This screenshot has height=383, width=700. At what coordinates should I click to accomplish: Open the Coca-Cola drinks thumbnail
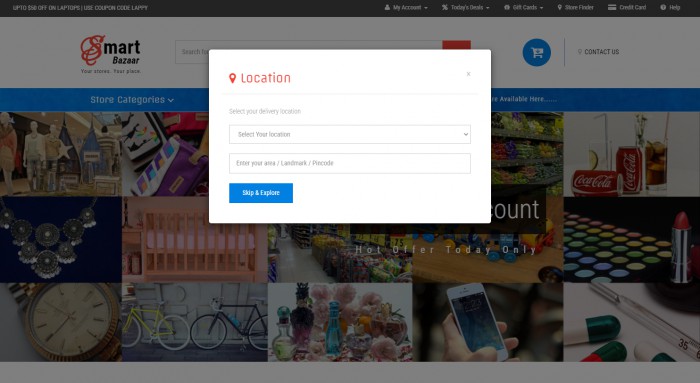pyautogui.click(x=632, y=154)
